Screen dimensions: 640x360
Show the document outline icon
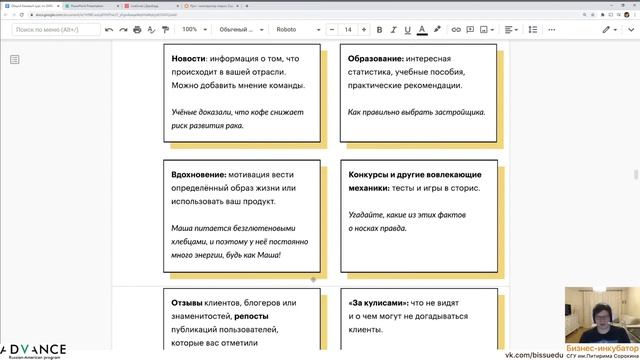click(15, 60)
